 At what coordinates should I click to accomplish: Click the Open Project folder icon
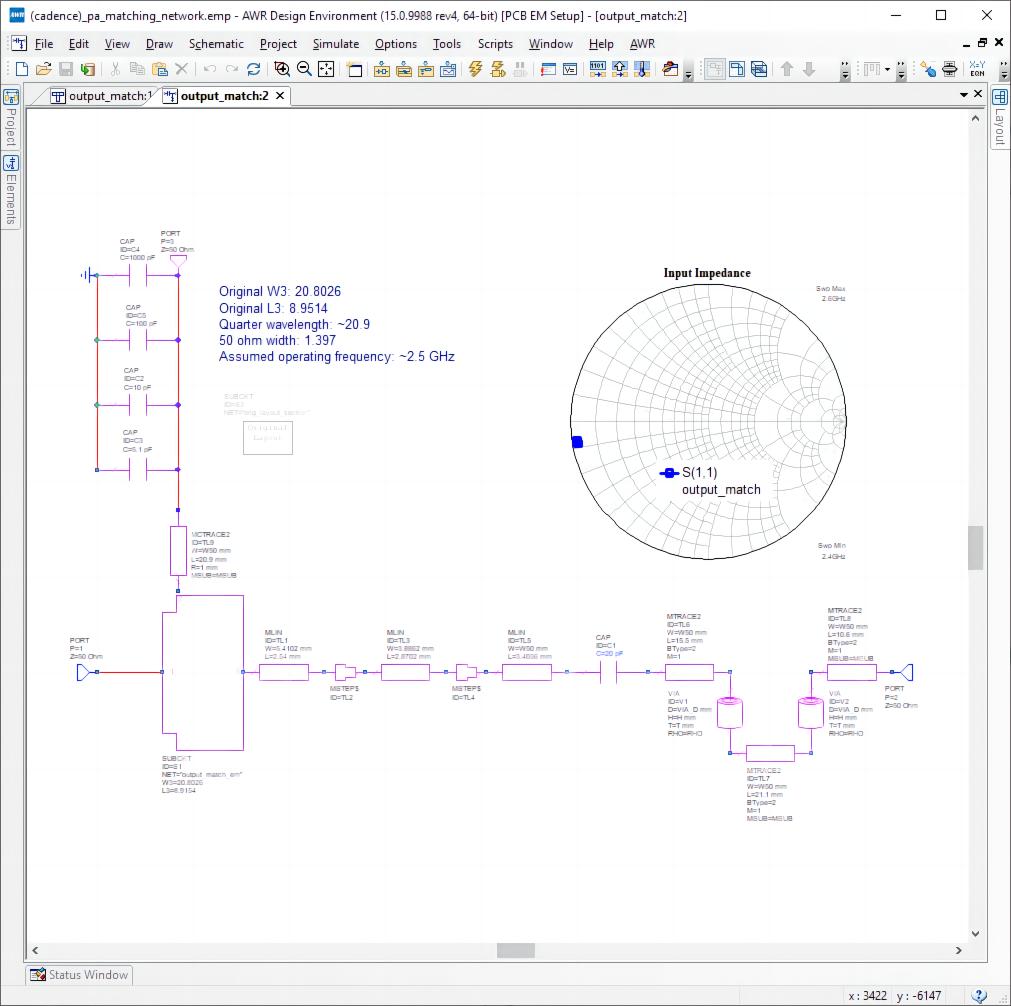(x=43, y=69)
